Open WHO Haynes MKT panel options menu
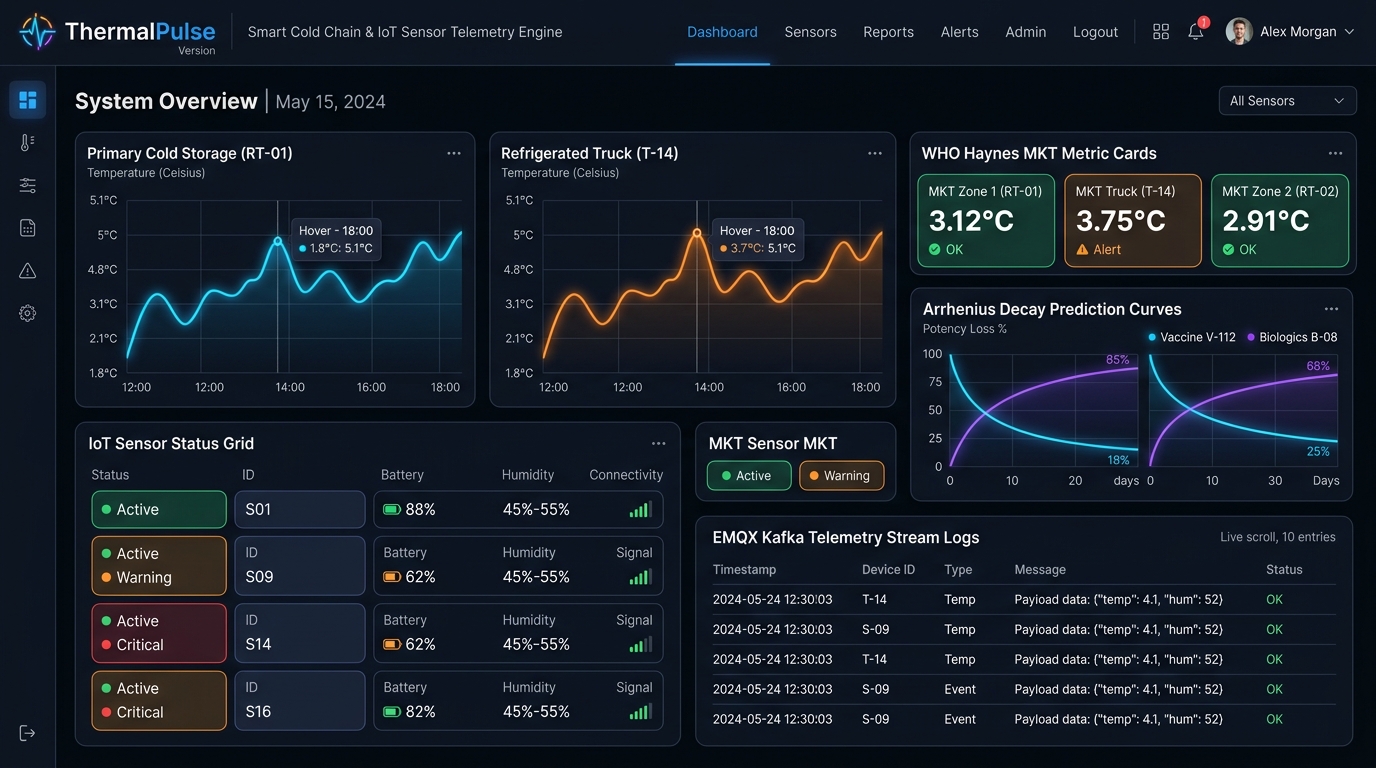 pyautogui.click(x=1335, y=153)
